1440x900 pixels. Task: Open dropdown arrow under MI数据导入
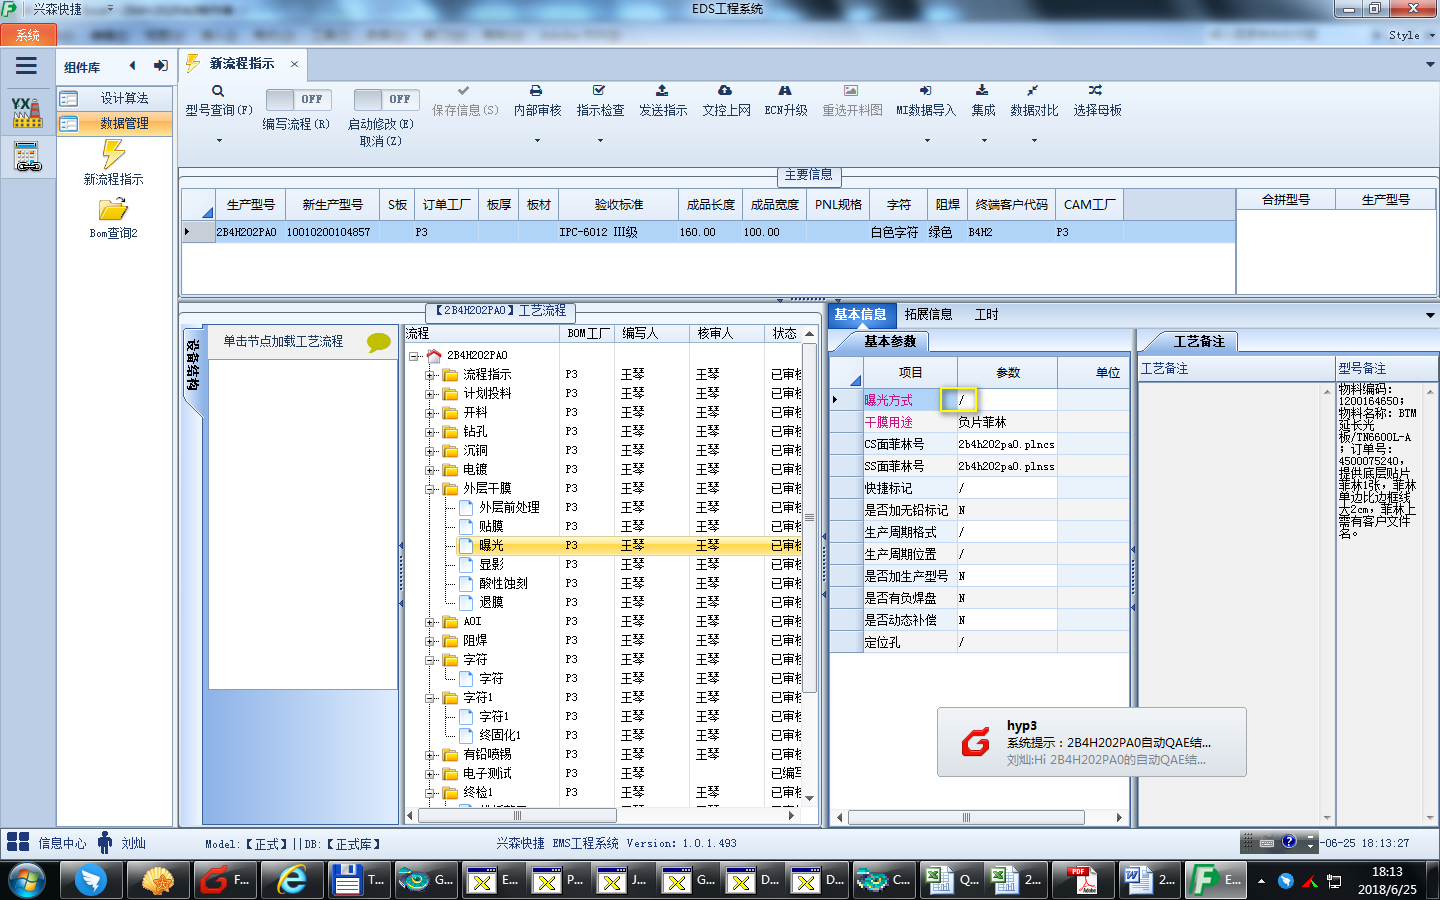[x=926, y=140]
